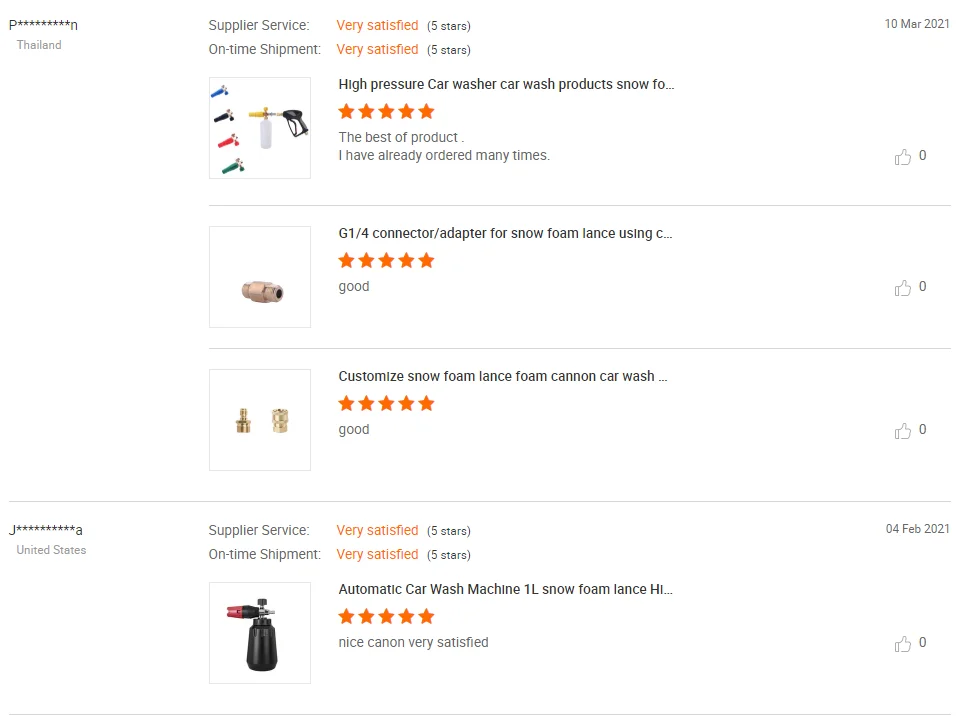Open the black foam lance bottle thumbnail
Image resolution: width=967 pixels, height=718 pixels.
pyautogui.click(x=260, y=633)
